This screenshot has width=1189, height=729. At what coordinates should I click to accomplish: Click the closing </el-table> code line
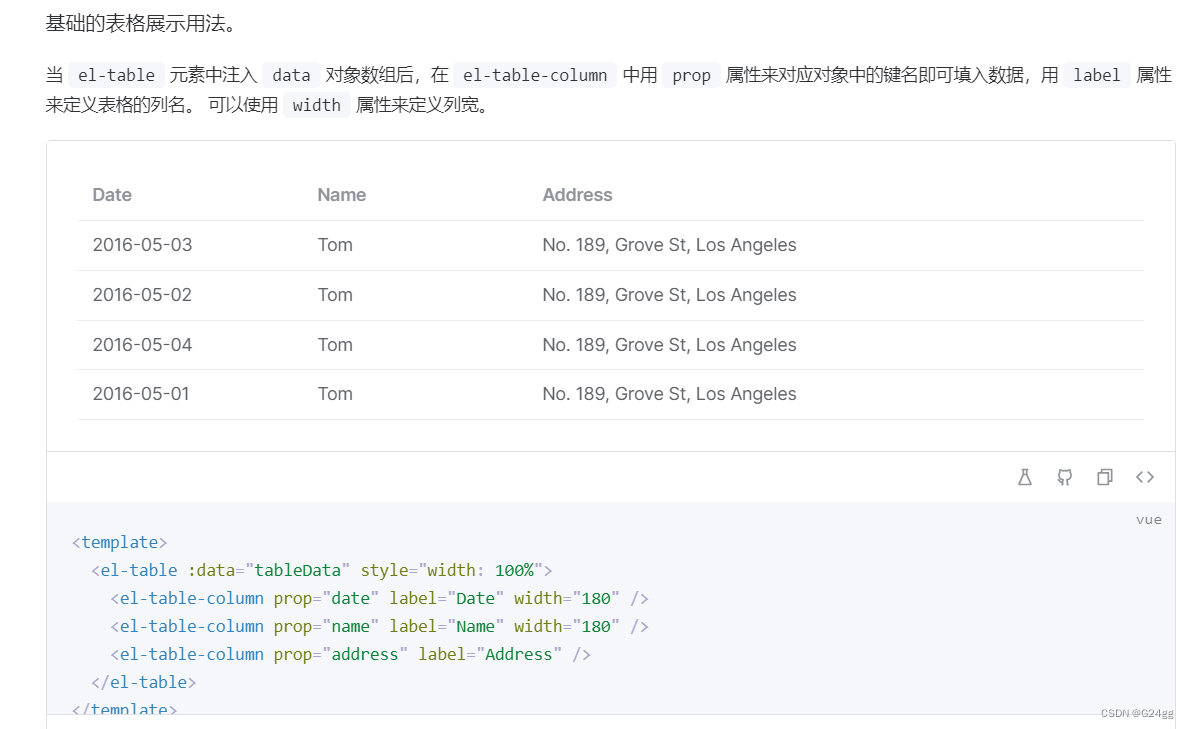143,683
